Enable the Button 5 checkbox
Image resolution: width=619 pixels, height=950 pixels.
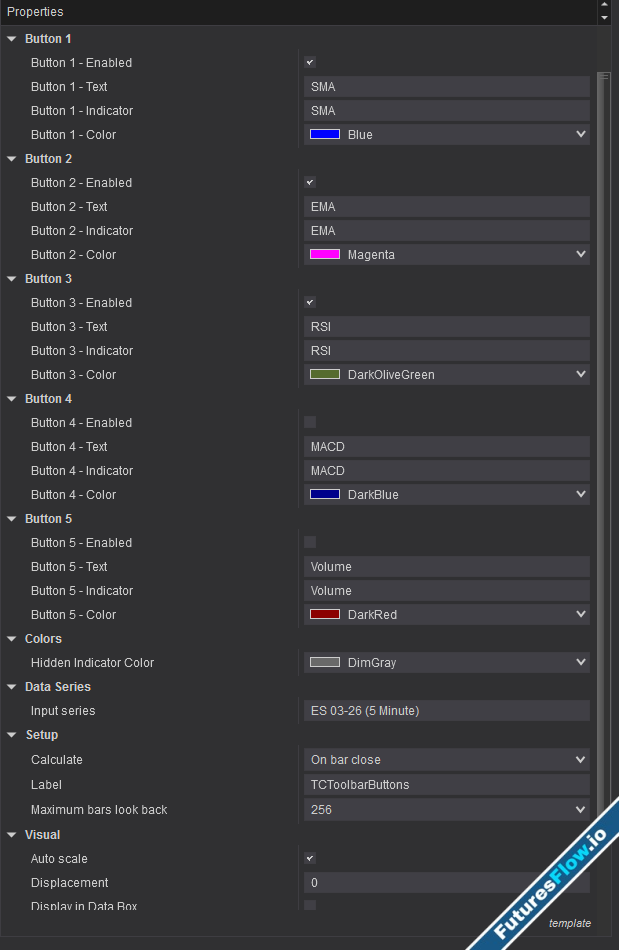310,543
